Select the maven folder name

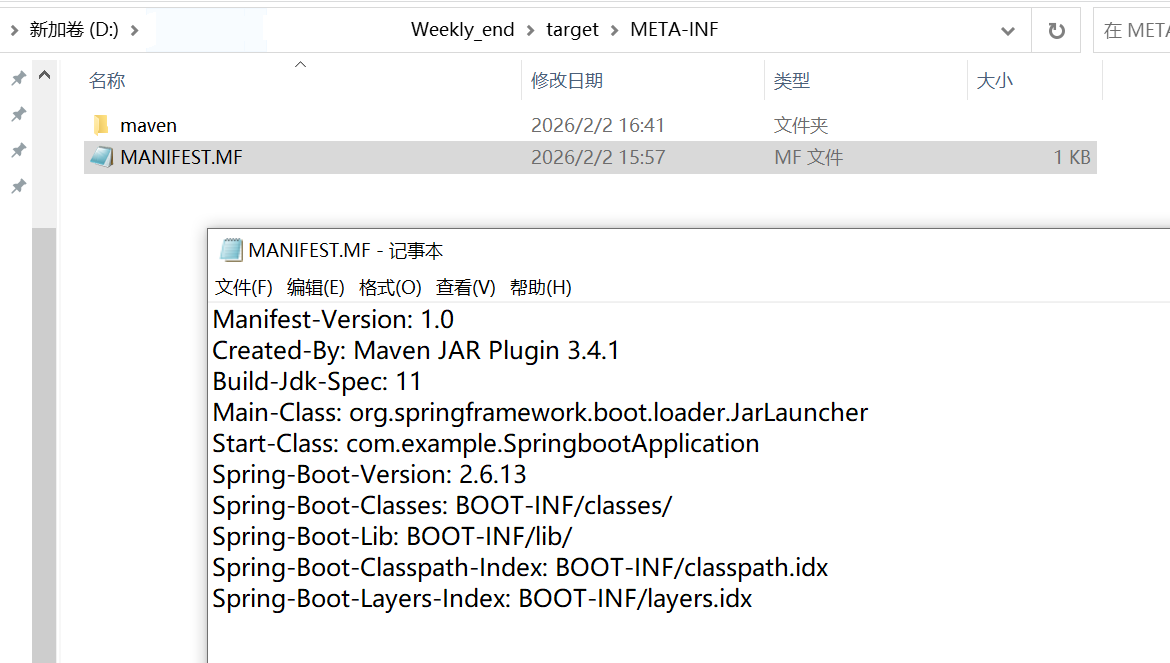coord(148,125)
